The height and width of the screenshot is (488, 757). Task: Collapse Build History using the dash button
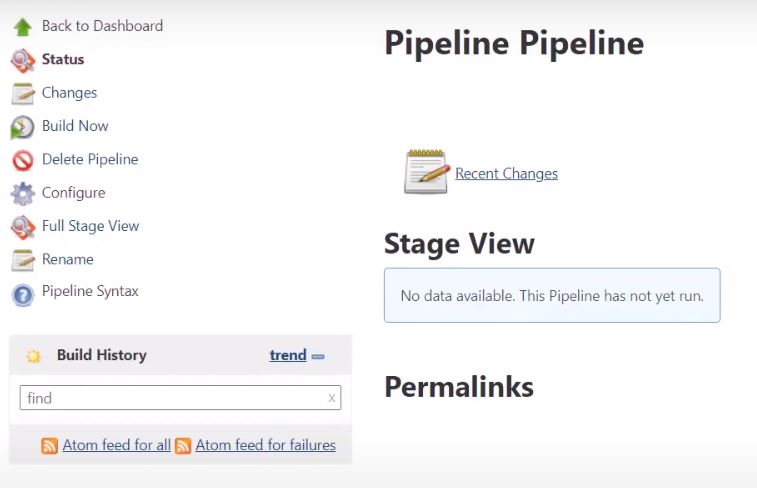[318, 356]
